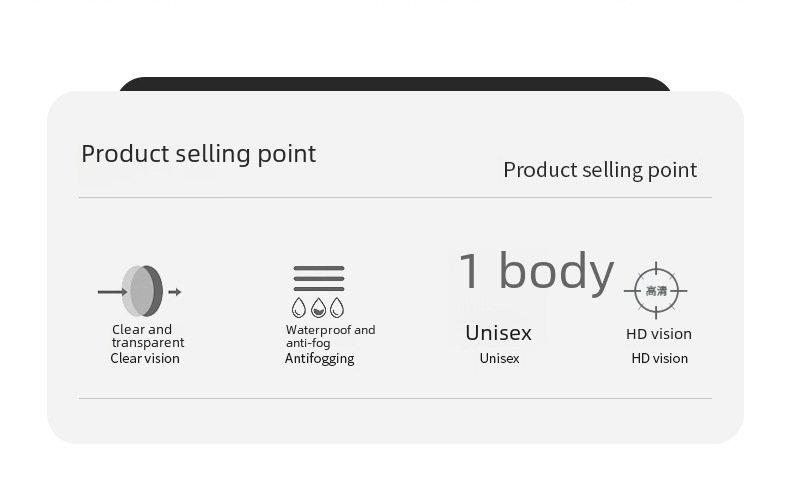This screenshot has width=790, height=480.
Task: Select the middle water droplet icon
Action: pos(319,308)
